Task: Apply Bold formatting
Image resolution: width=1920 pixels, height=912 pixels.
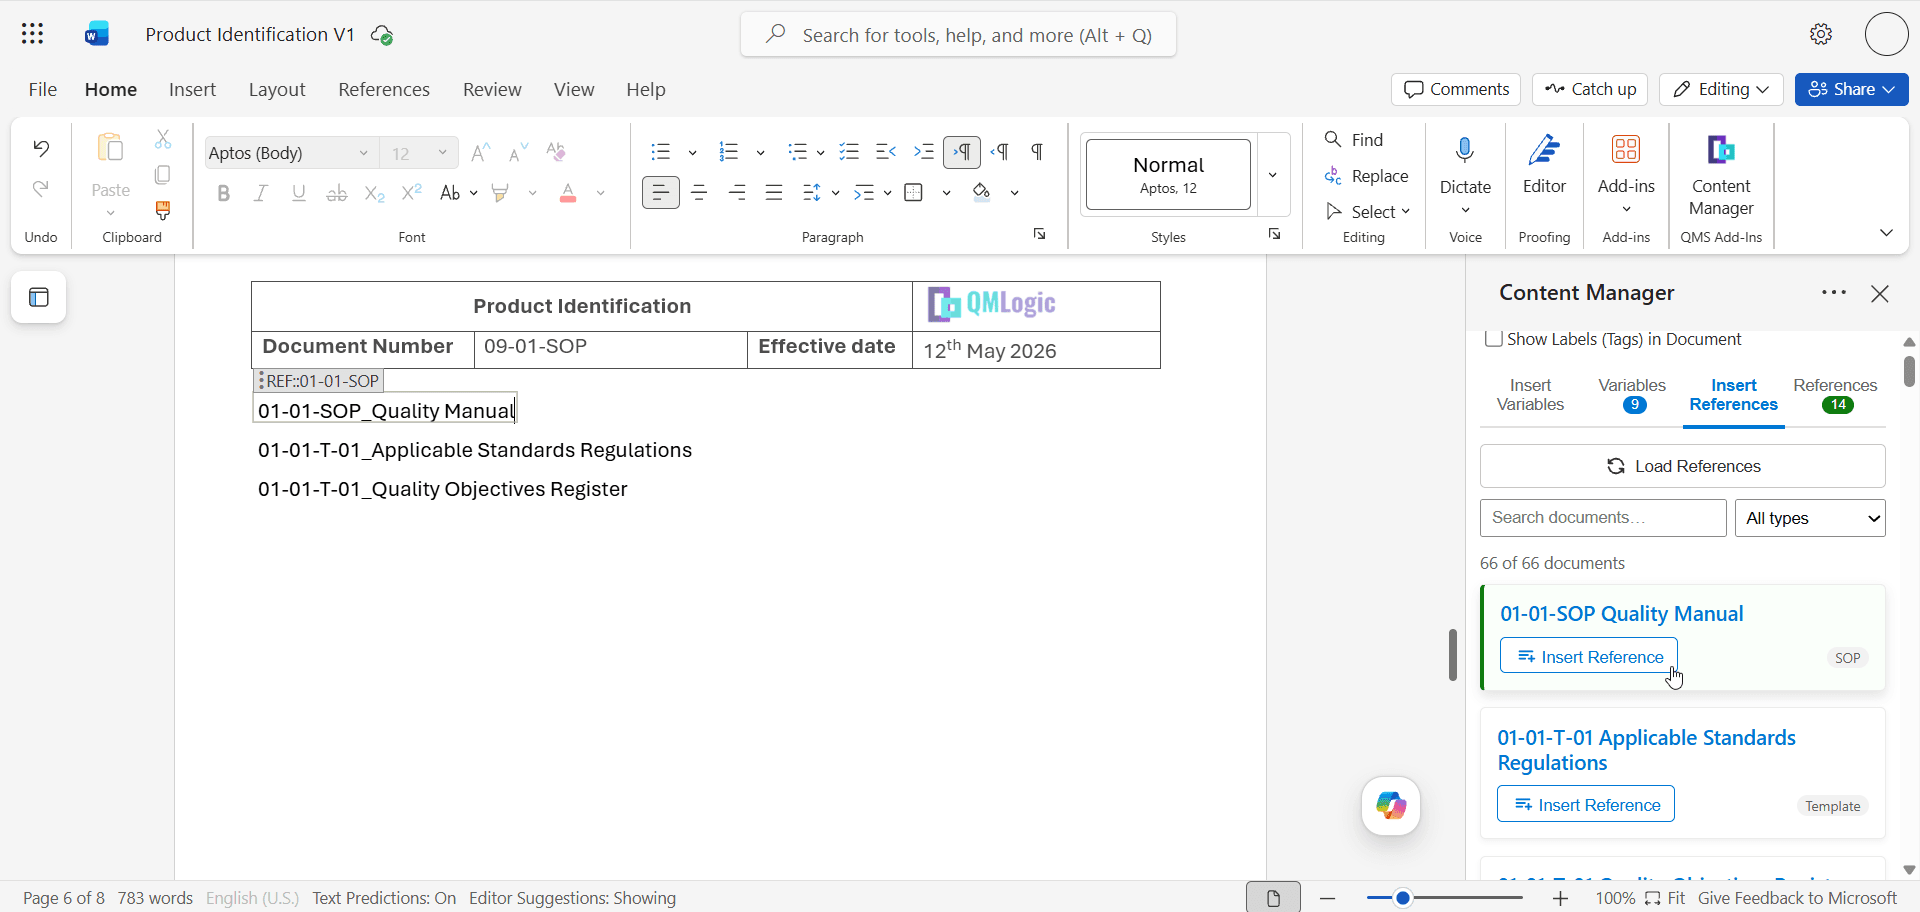Action: 224,193
